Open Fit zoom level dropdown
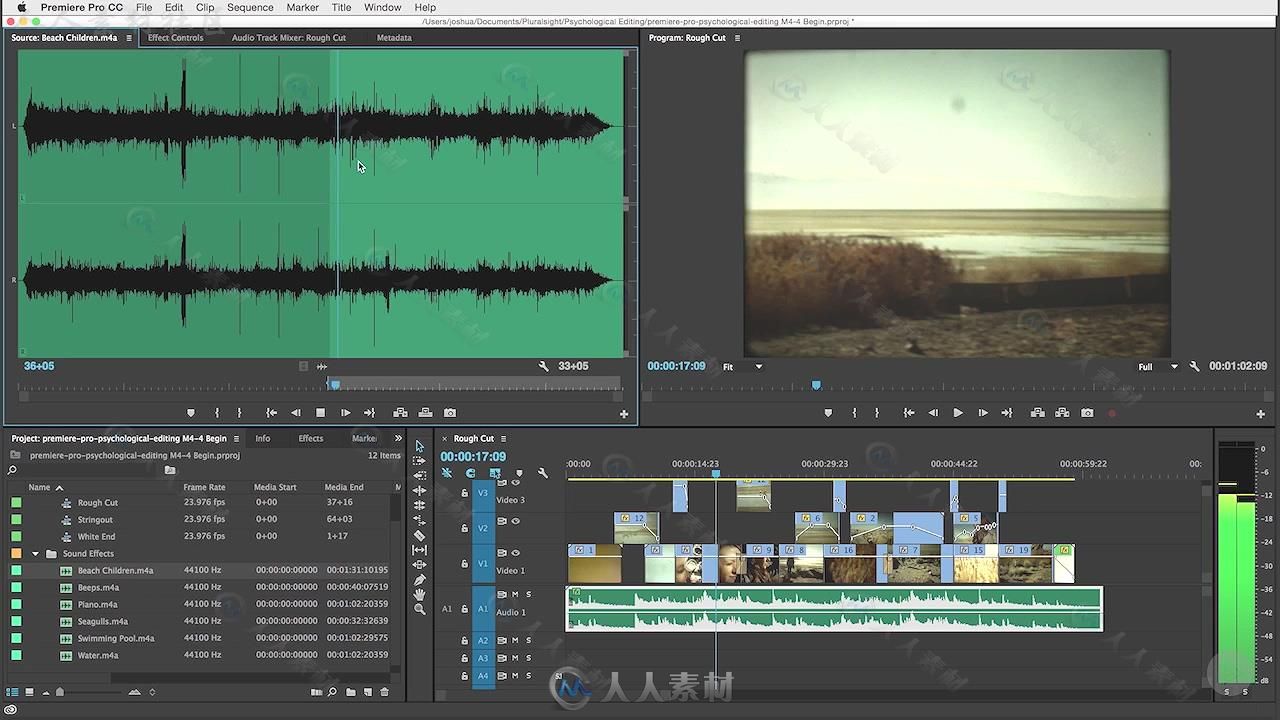 (742, 367)
